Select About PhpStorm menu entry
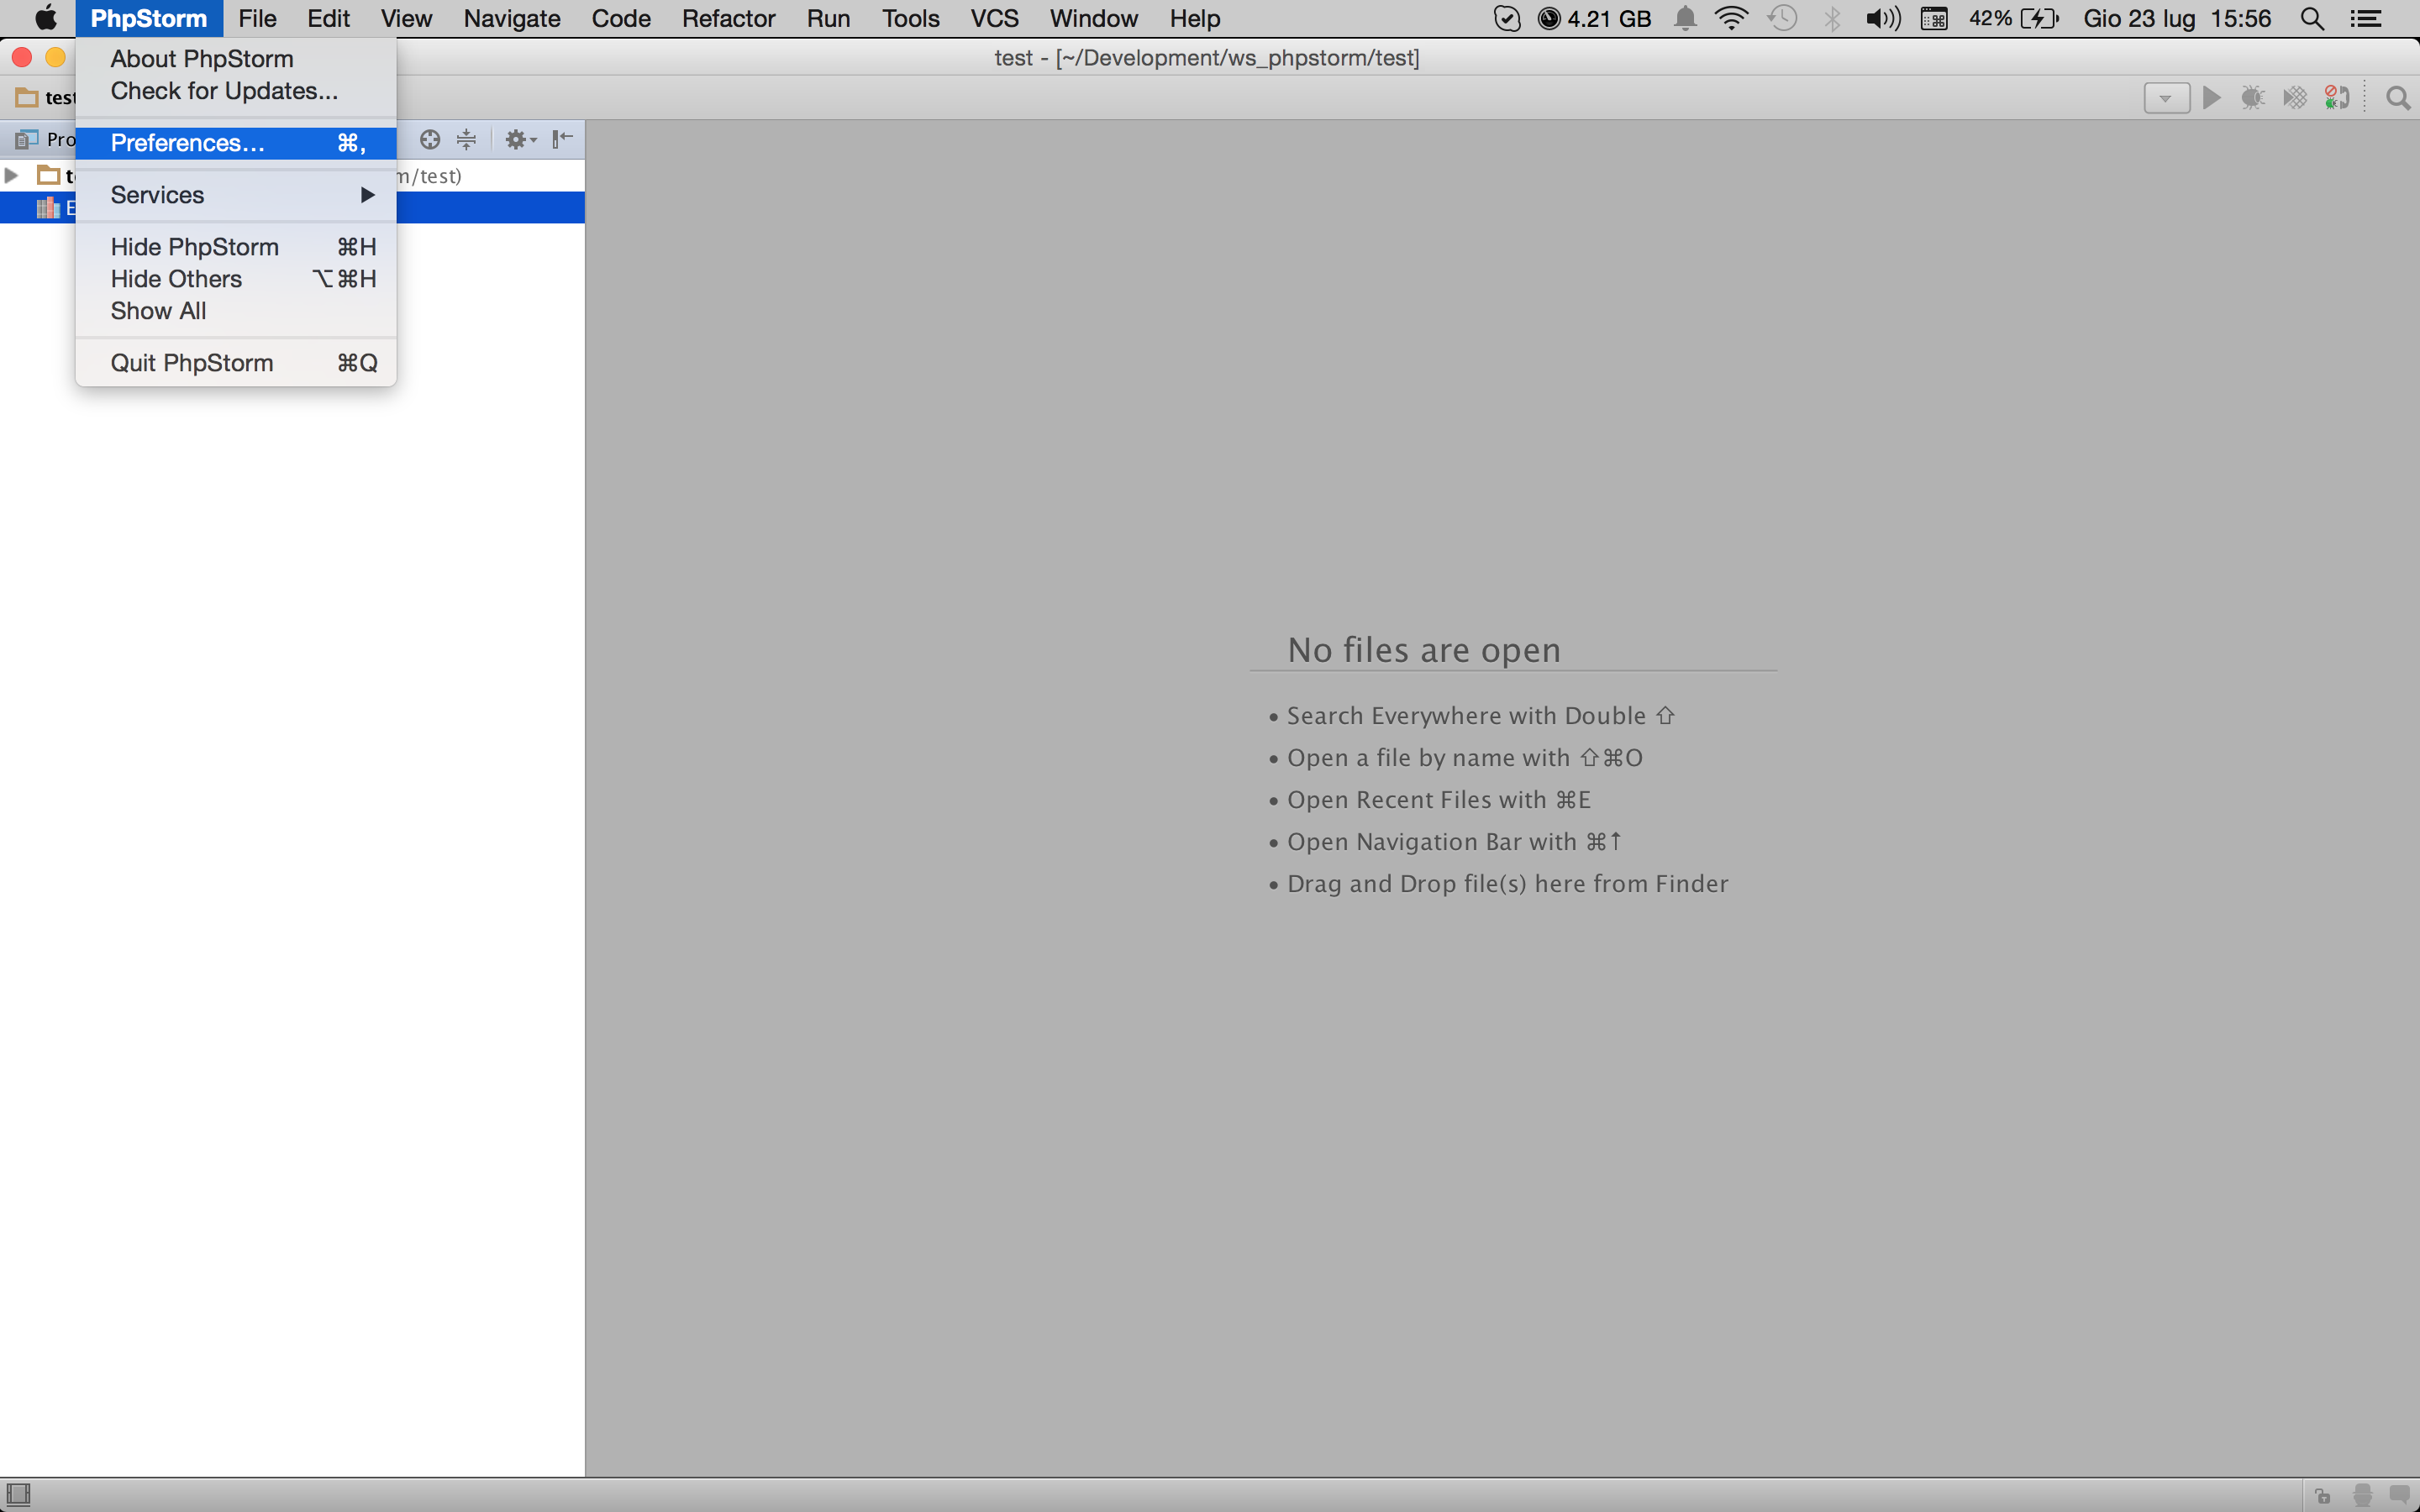 tap(236, 59)
